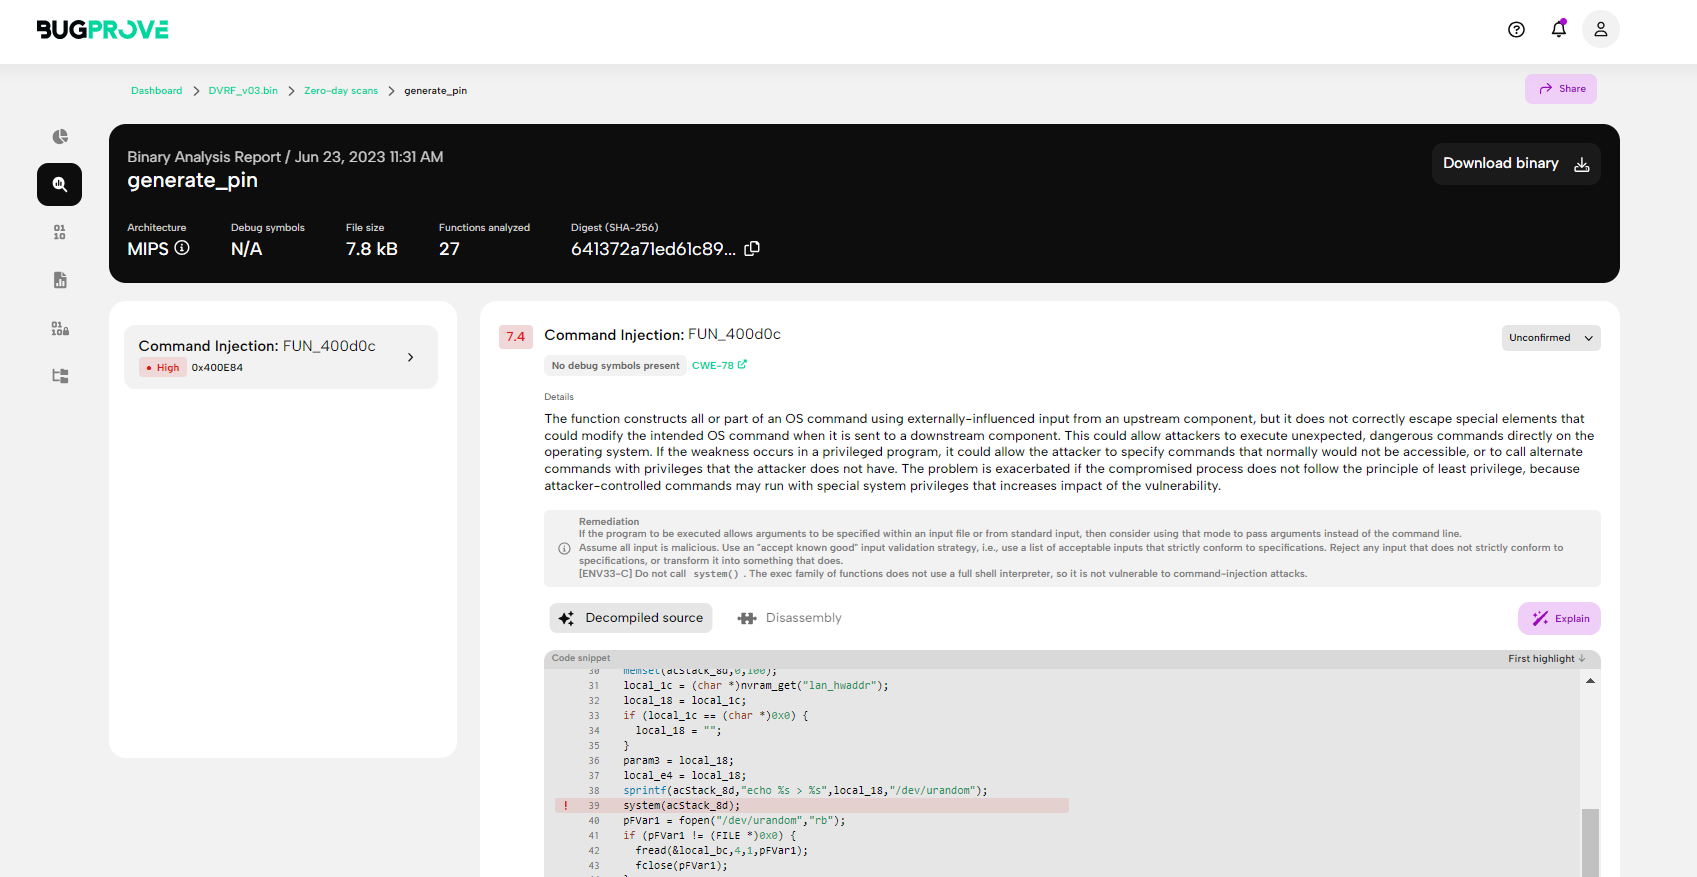
Task: Select the zero-day scan magnifier sidebar icon
Action: [x=60, y=184]
